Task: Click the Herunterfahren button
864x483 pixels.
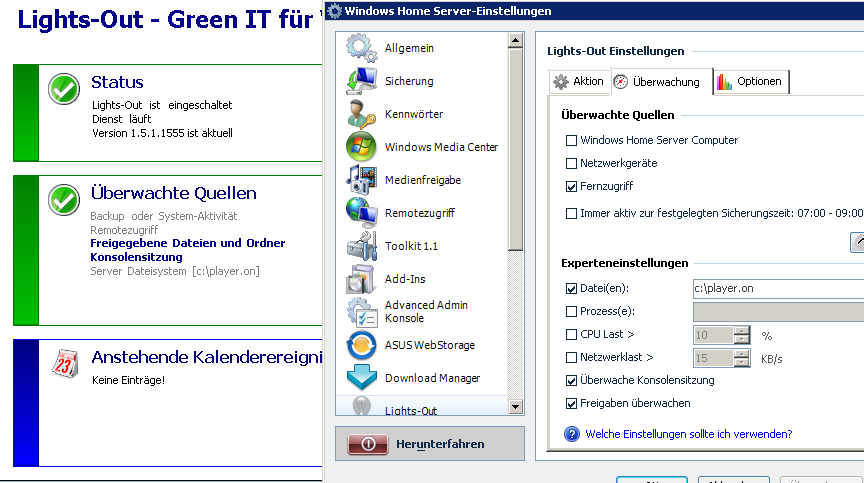Action: pyautogui.click(x=429, y=444)
